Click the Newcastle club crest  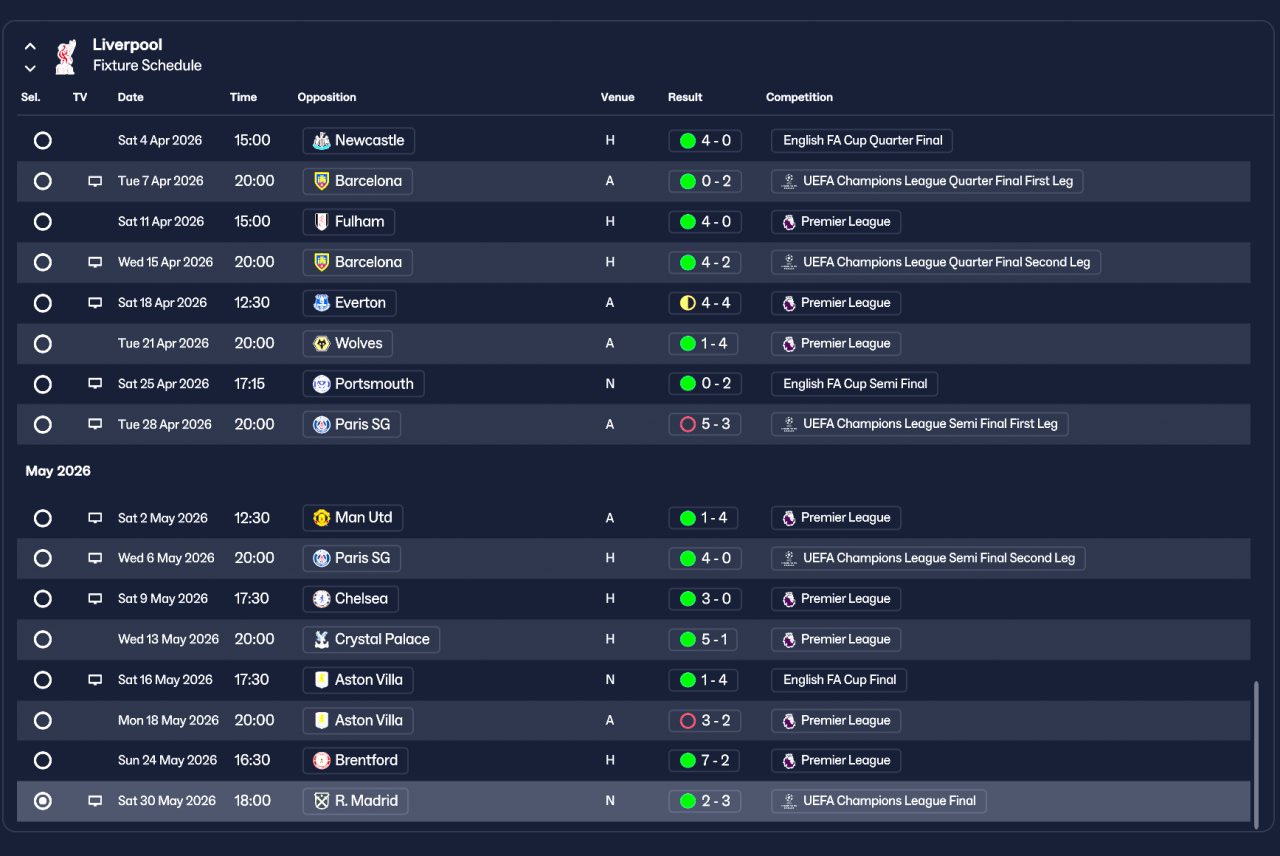tap(321, 141)
